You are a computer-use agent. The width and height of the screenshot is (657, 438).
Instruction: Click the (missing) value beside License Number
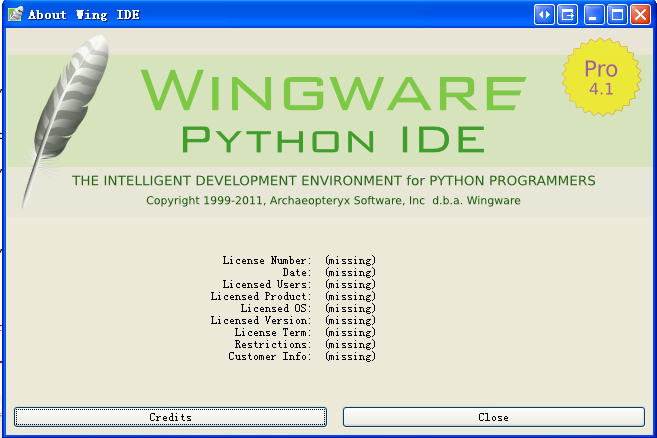(x=351, y=261)
